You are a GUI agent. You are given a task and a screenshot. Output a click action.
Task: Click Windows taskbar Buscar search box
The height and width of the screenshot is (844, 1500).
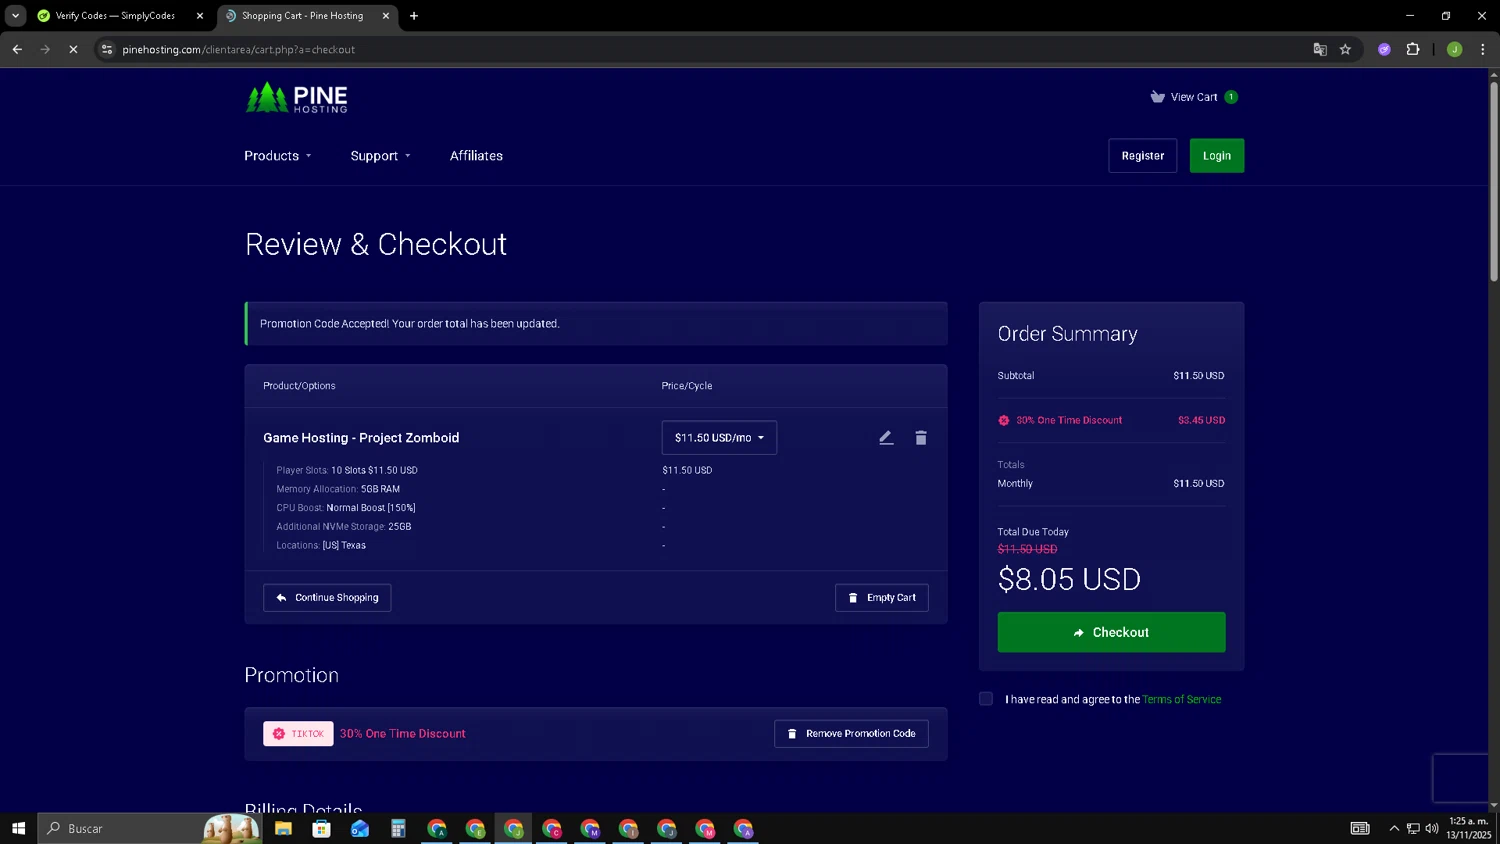150,828
